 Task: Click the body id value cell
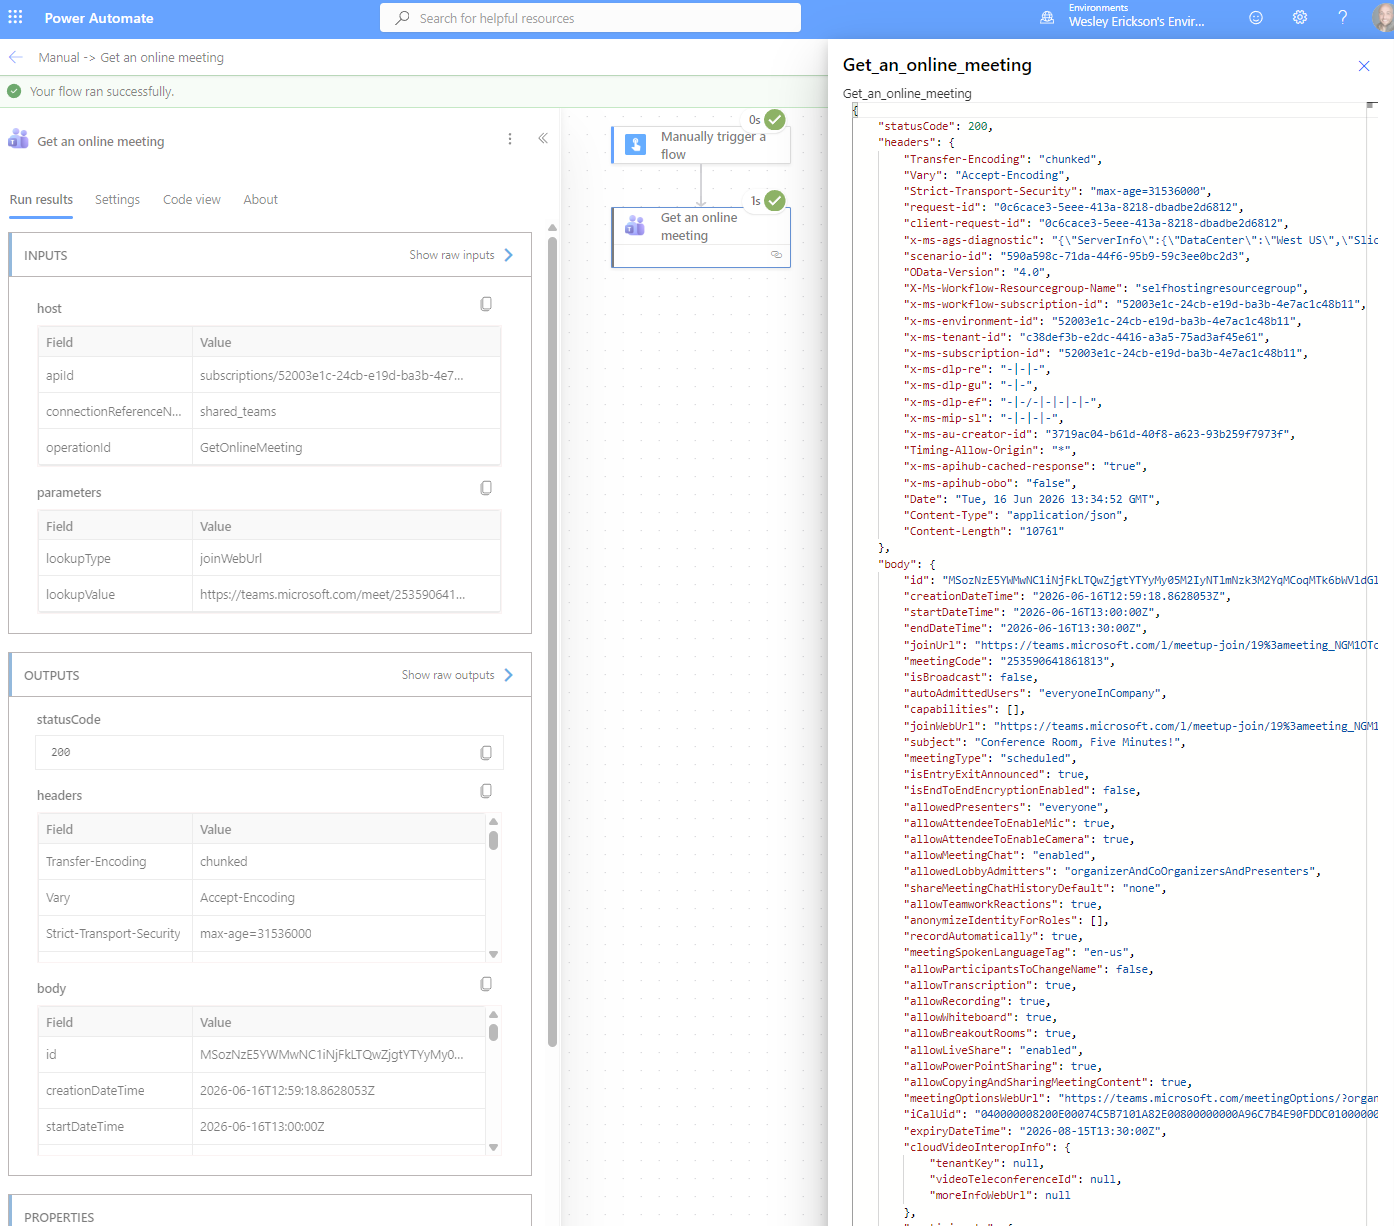(339, 1054)
